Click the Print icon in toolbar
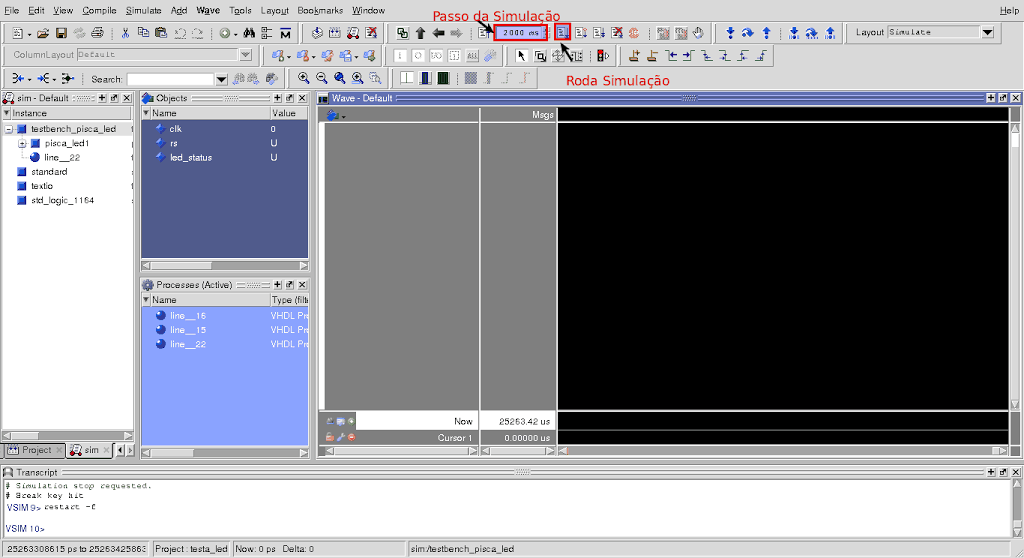This screenshot has width=1024, height=558. (x=97, y=33)
